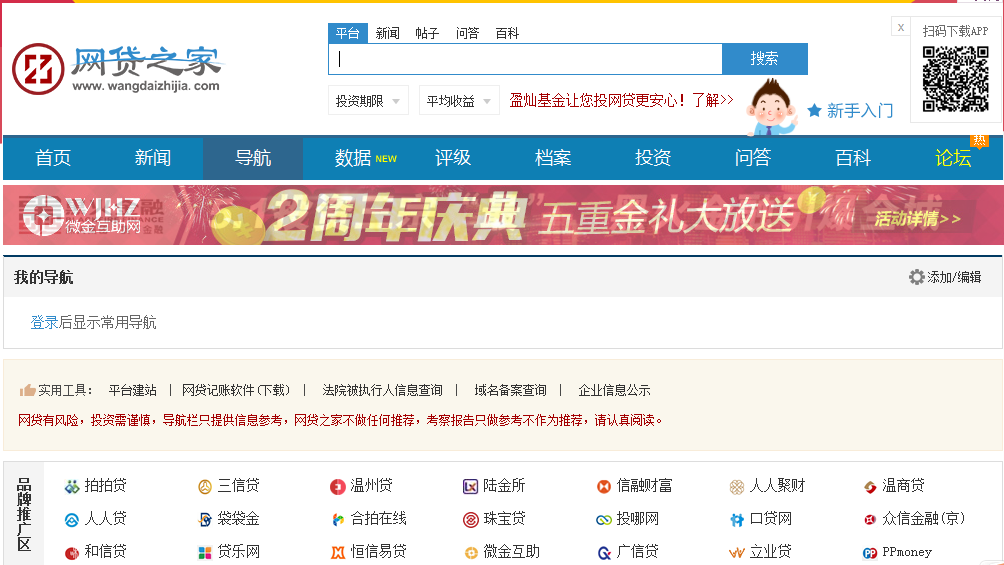The image size is (1004, 565).
Task: Click the 盈灿基金 promo link
Action: [621, 101]
